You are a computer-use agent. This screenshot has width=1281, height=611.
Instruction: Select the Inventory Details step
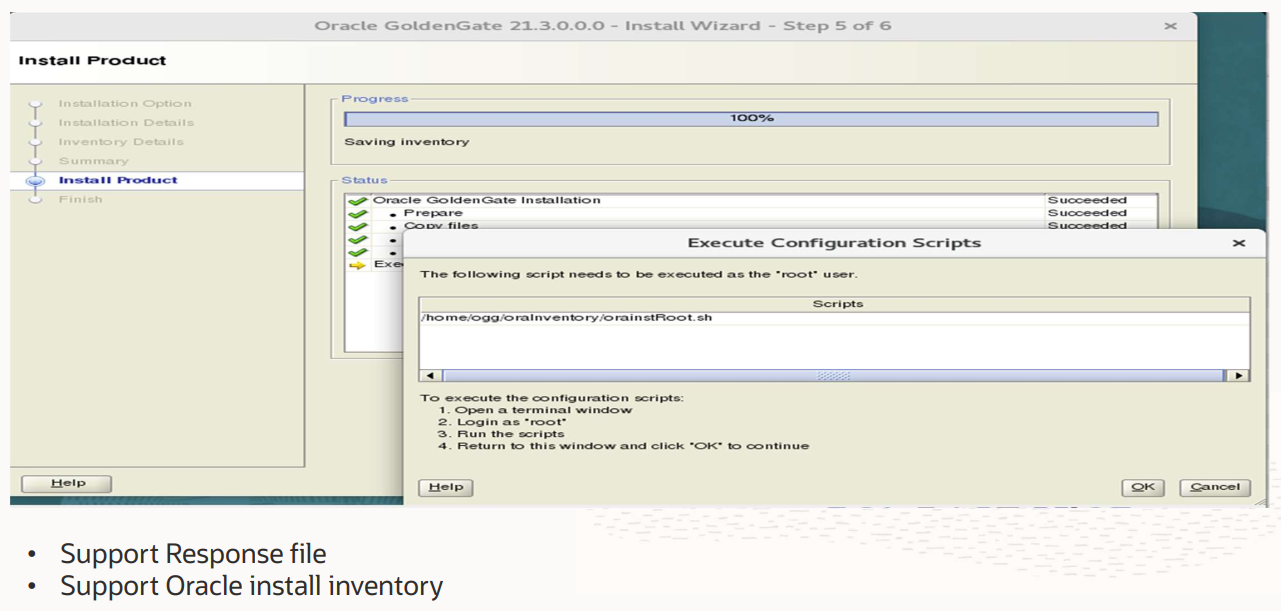121,142
